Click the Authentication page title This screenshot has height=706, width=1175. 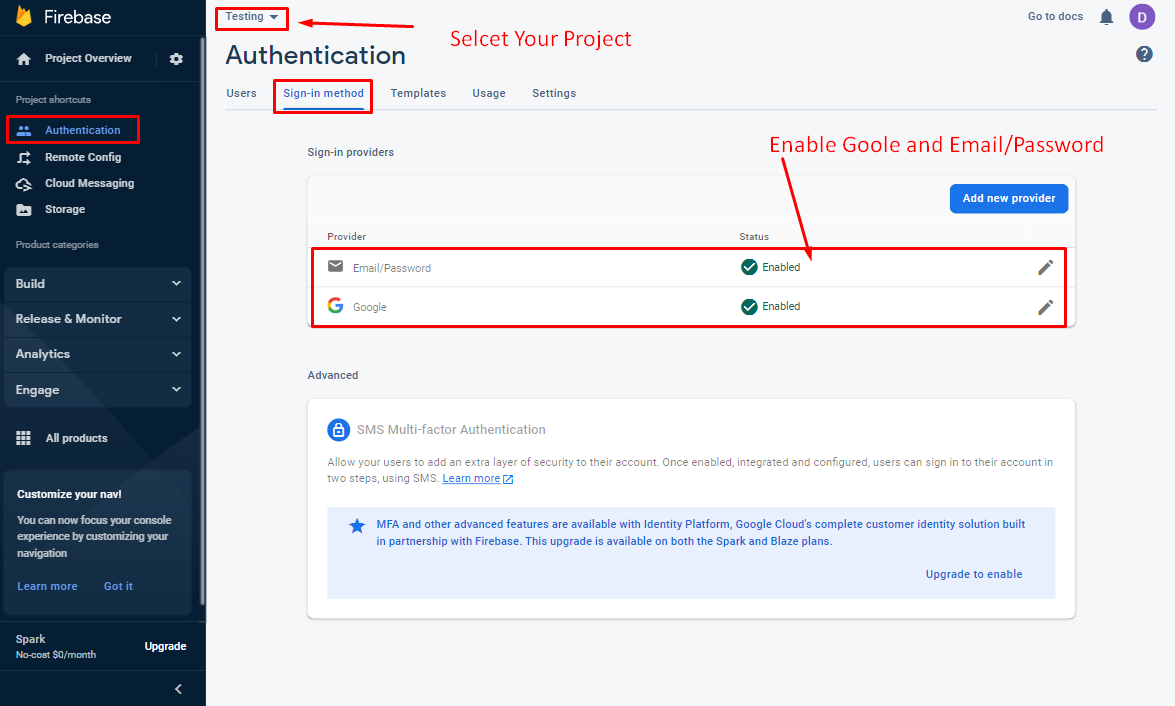click(x=315, y=55)
